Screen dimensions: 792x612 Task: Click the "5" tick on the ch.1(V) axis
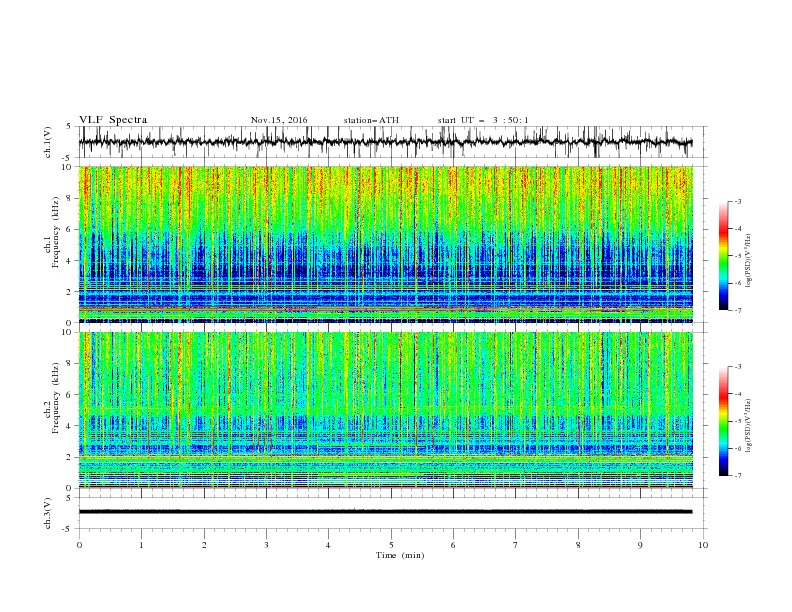(x=70, y=127)
